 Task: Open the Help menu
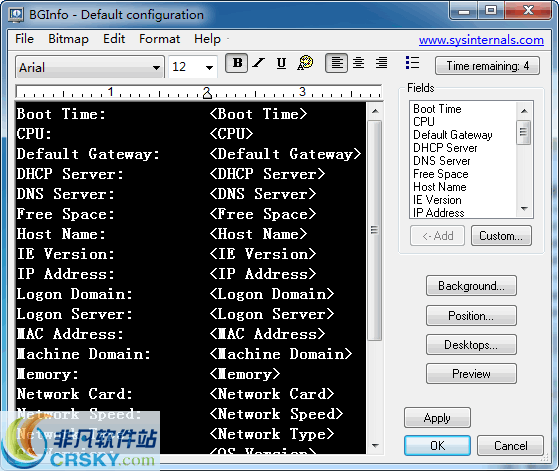(207, 39)
